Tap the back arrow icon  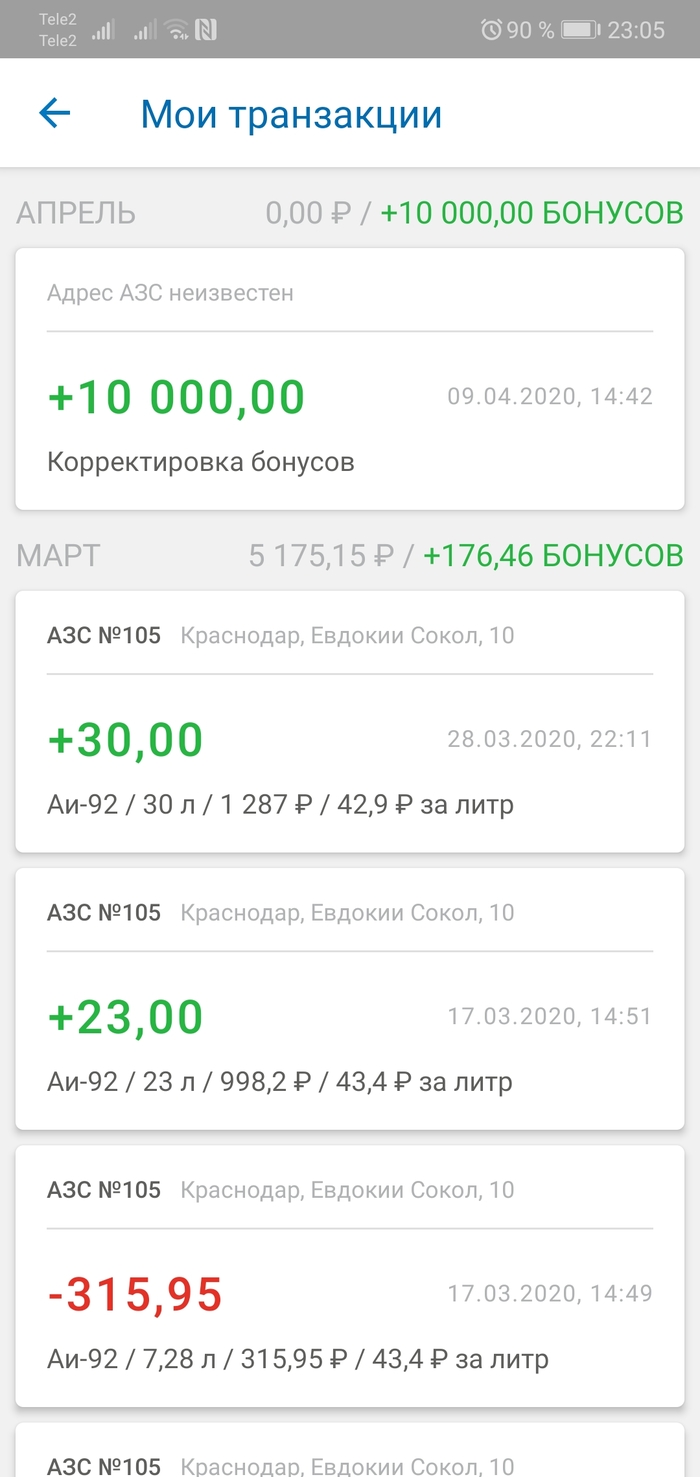click(x=55, y=113)
